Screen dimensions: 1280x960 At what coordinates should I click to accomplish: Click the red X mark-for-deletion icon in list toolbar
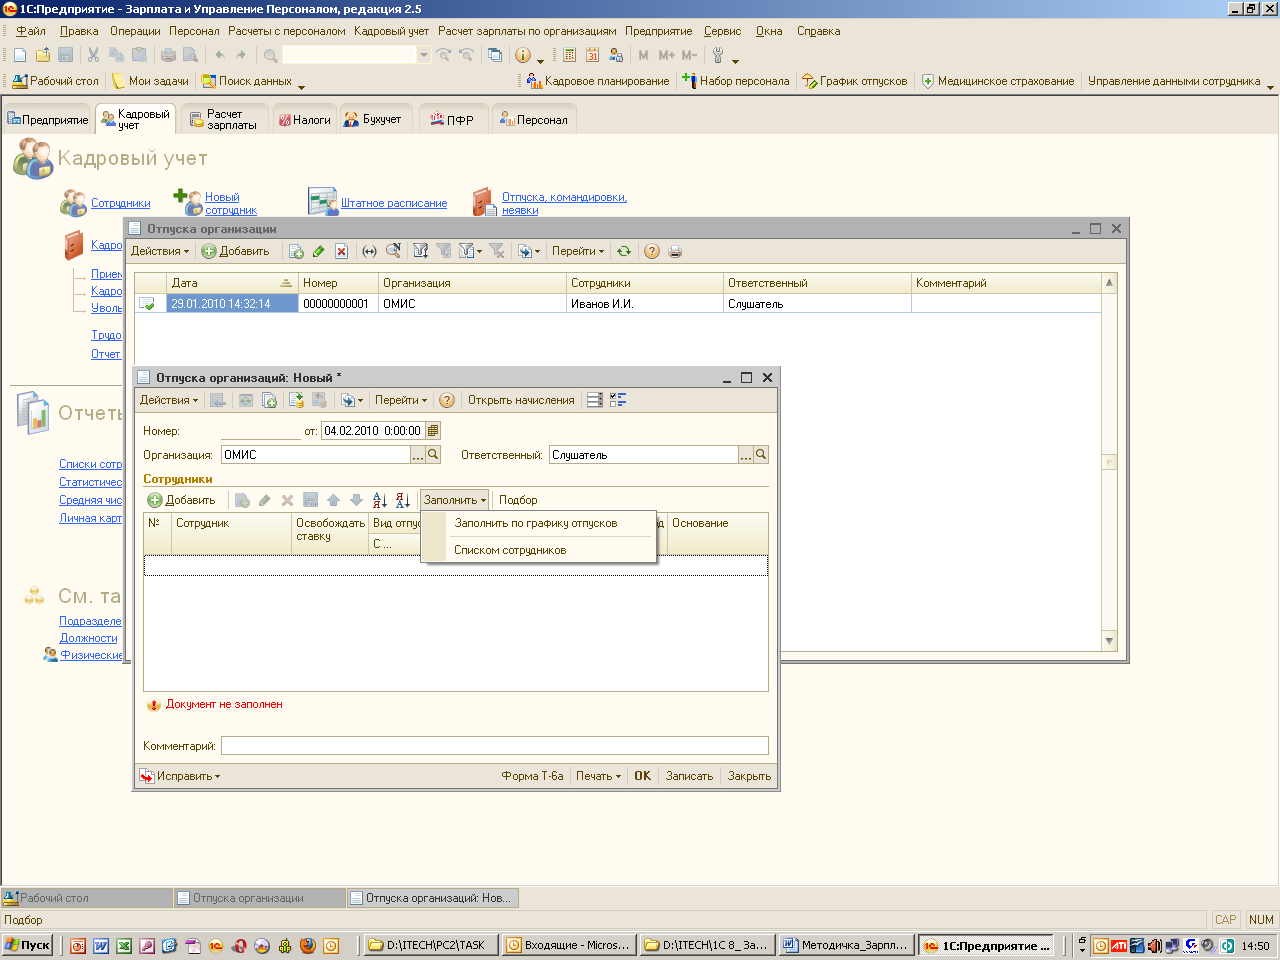(x=341, y=251)
